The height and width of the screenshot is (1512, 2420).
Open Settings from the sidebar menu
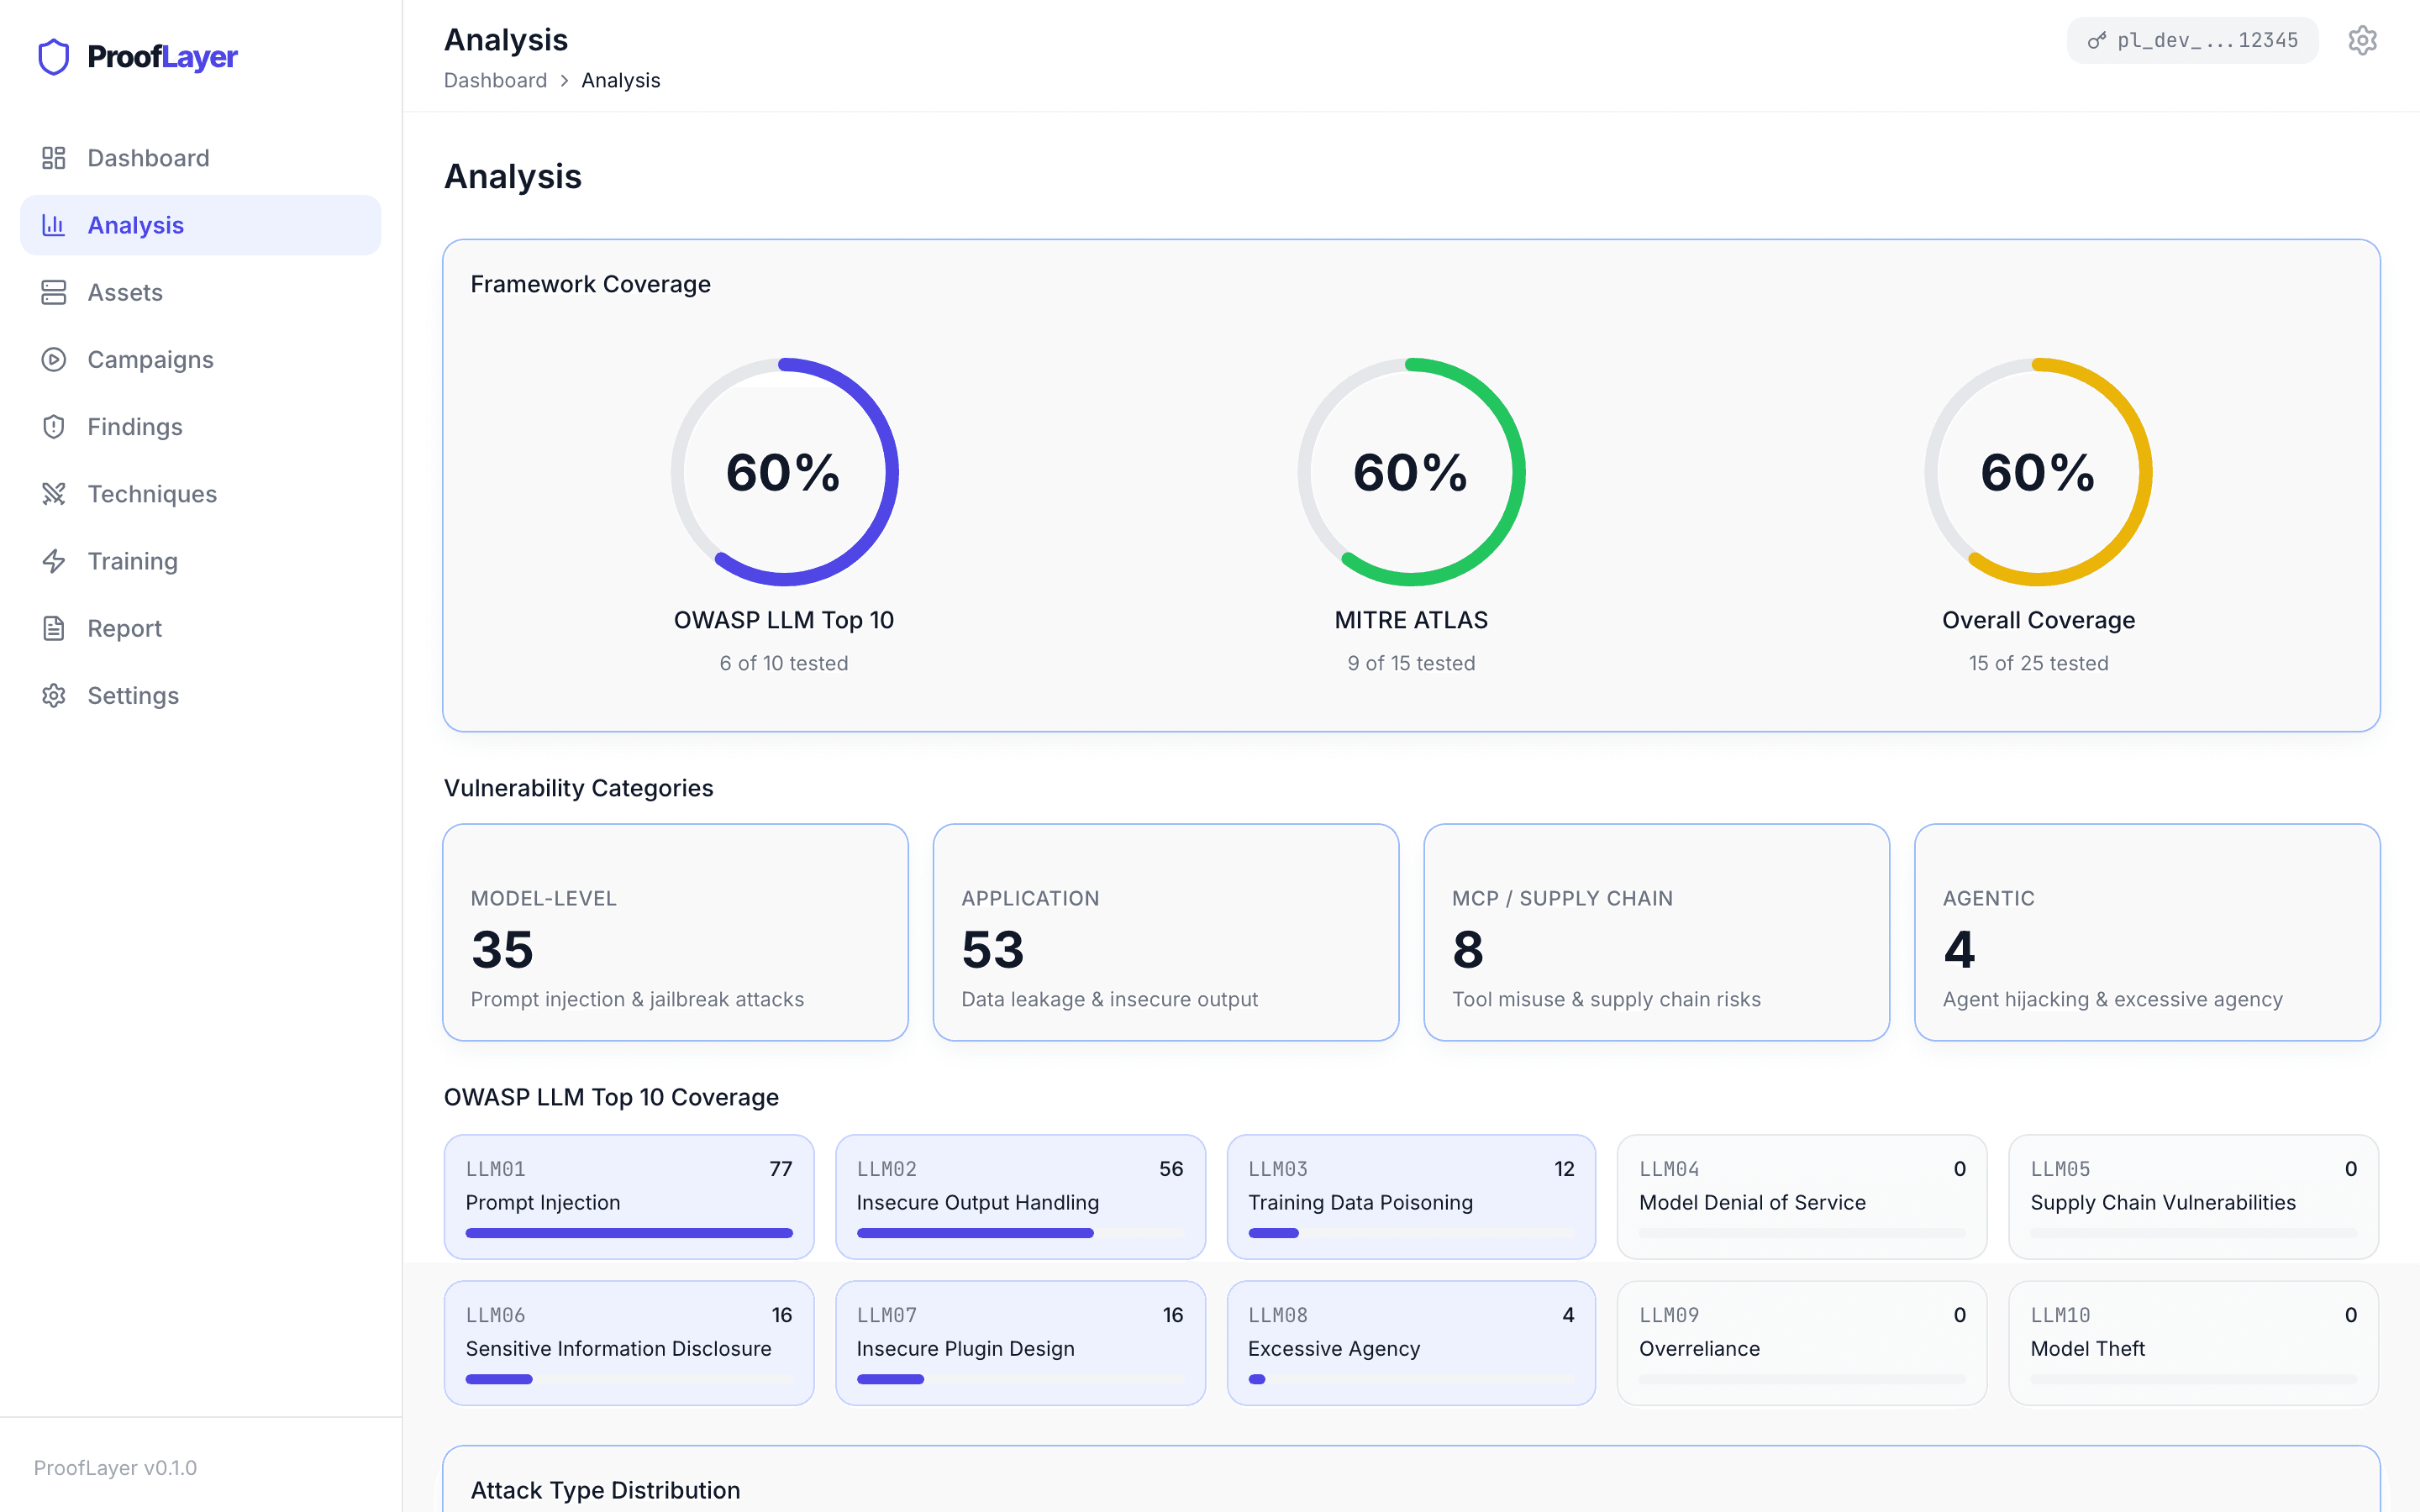tap(133, 695)
